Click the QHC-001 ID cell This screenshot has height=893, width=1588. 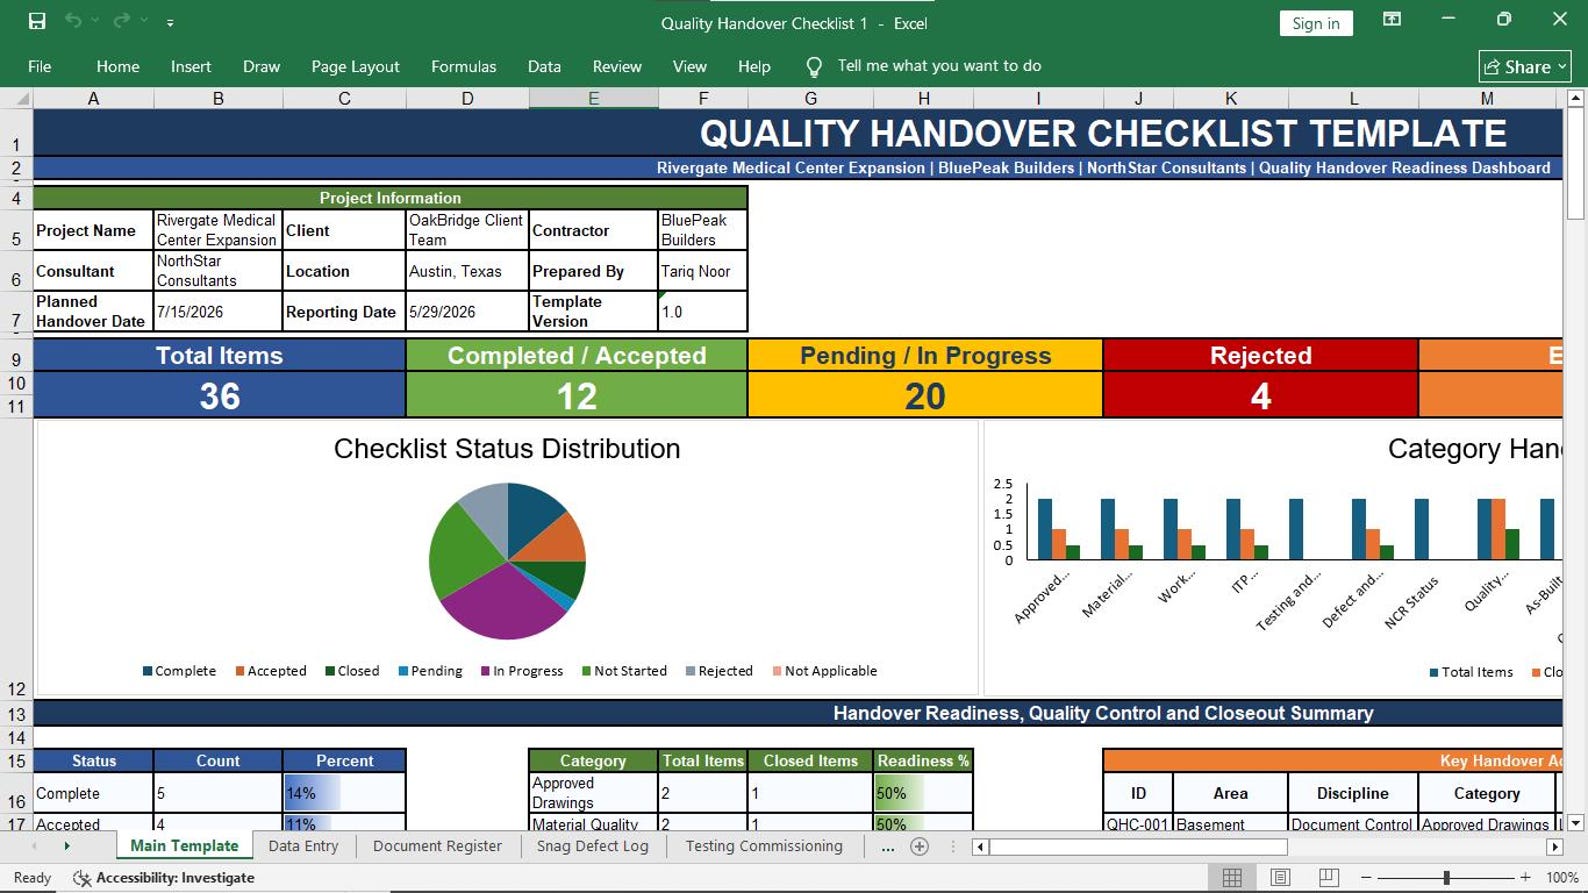tap(1138, 824)
